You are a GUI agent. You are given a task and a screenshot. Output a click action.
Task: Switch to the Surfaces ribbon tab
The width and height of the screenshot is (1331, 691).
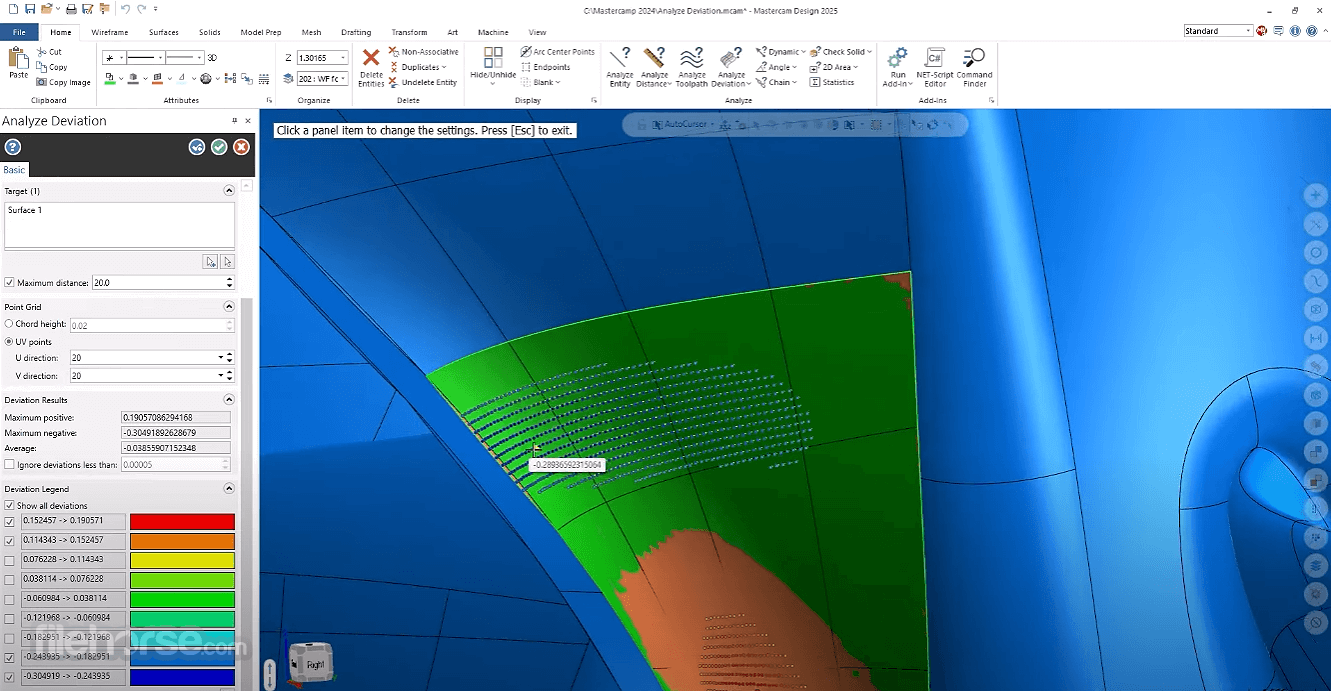pyautogui.click(x=164, y=32)
